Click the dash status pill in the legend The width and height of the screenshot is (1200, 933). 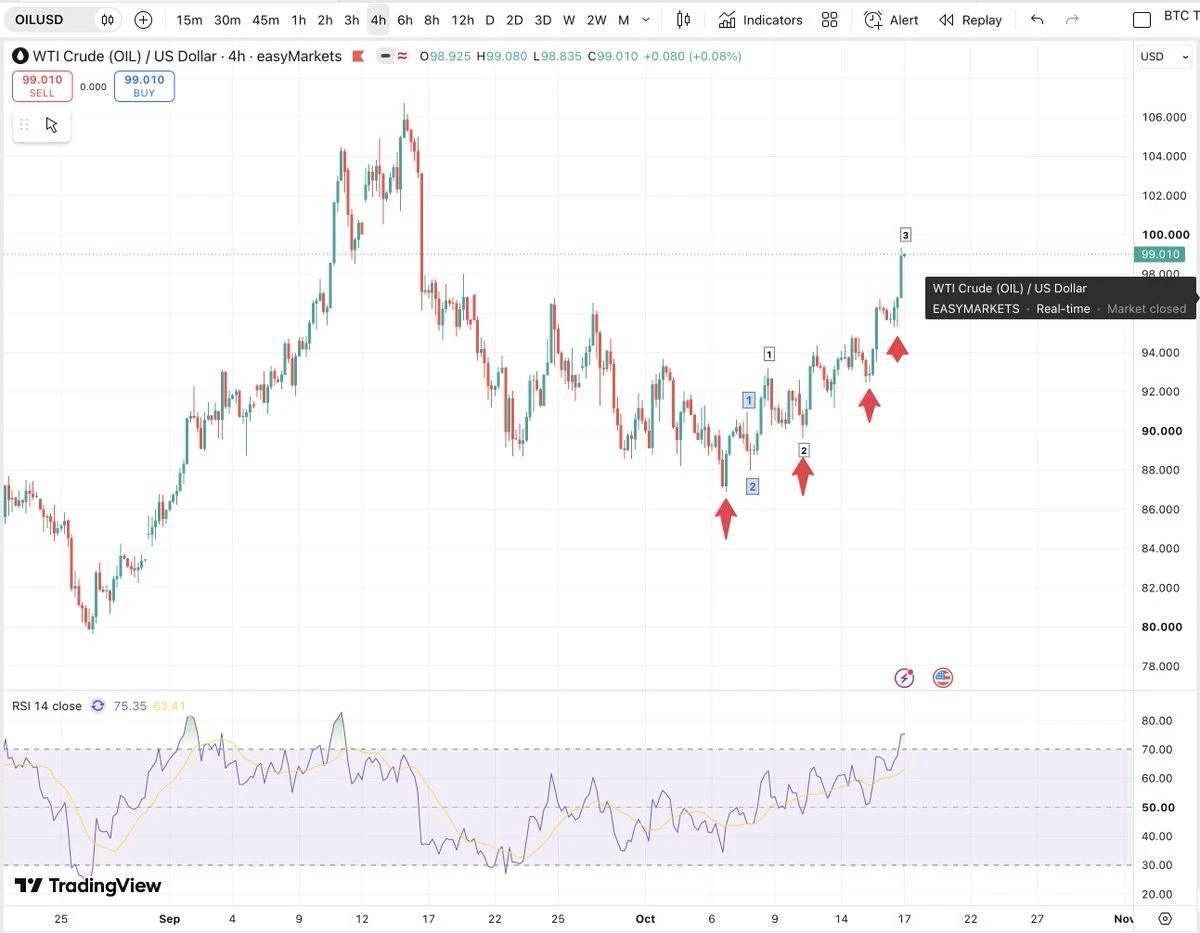[x=384, y=56]
